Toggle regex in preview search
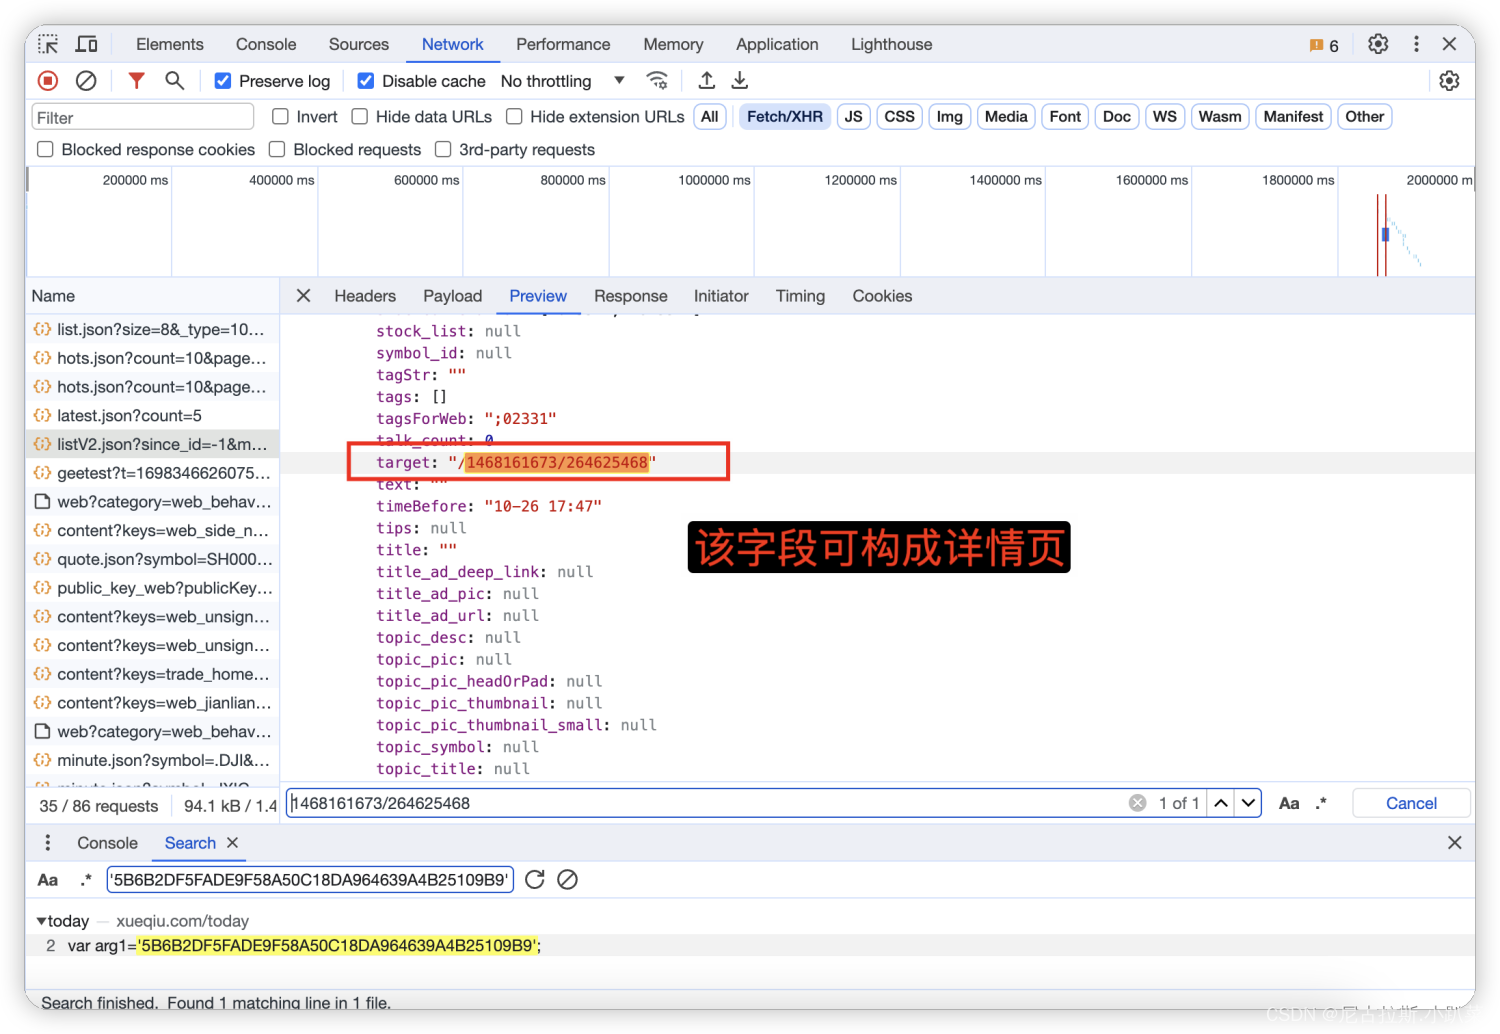This screenshot has width=1500, height=1034. (1322, 803)
